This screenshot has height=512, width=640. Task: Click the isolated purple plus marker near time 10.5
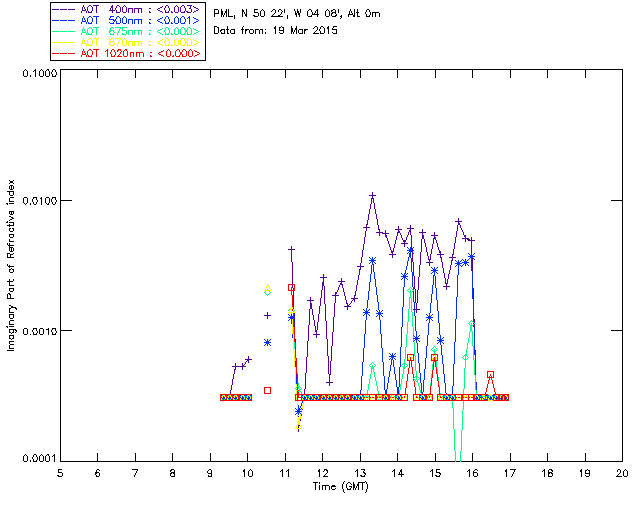pos(267,315)
